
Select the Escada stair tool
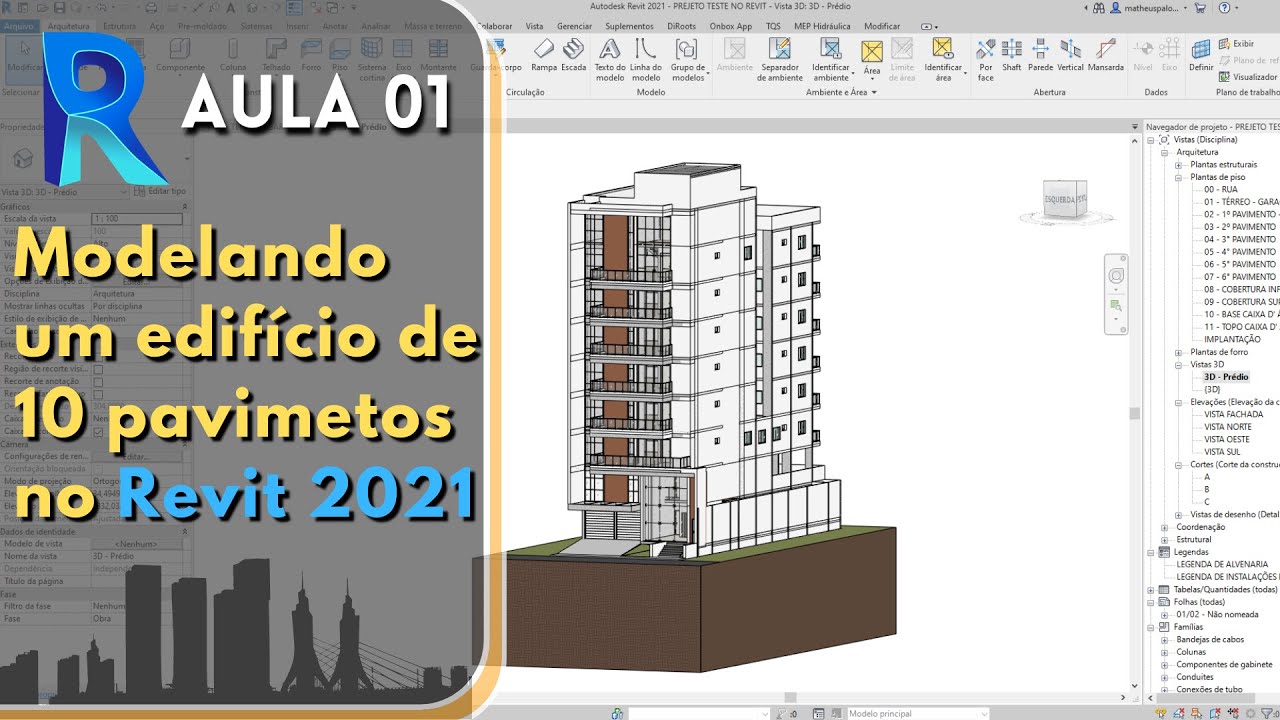573,55
